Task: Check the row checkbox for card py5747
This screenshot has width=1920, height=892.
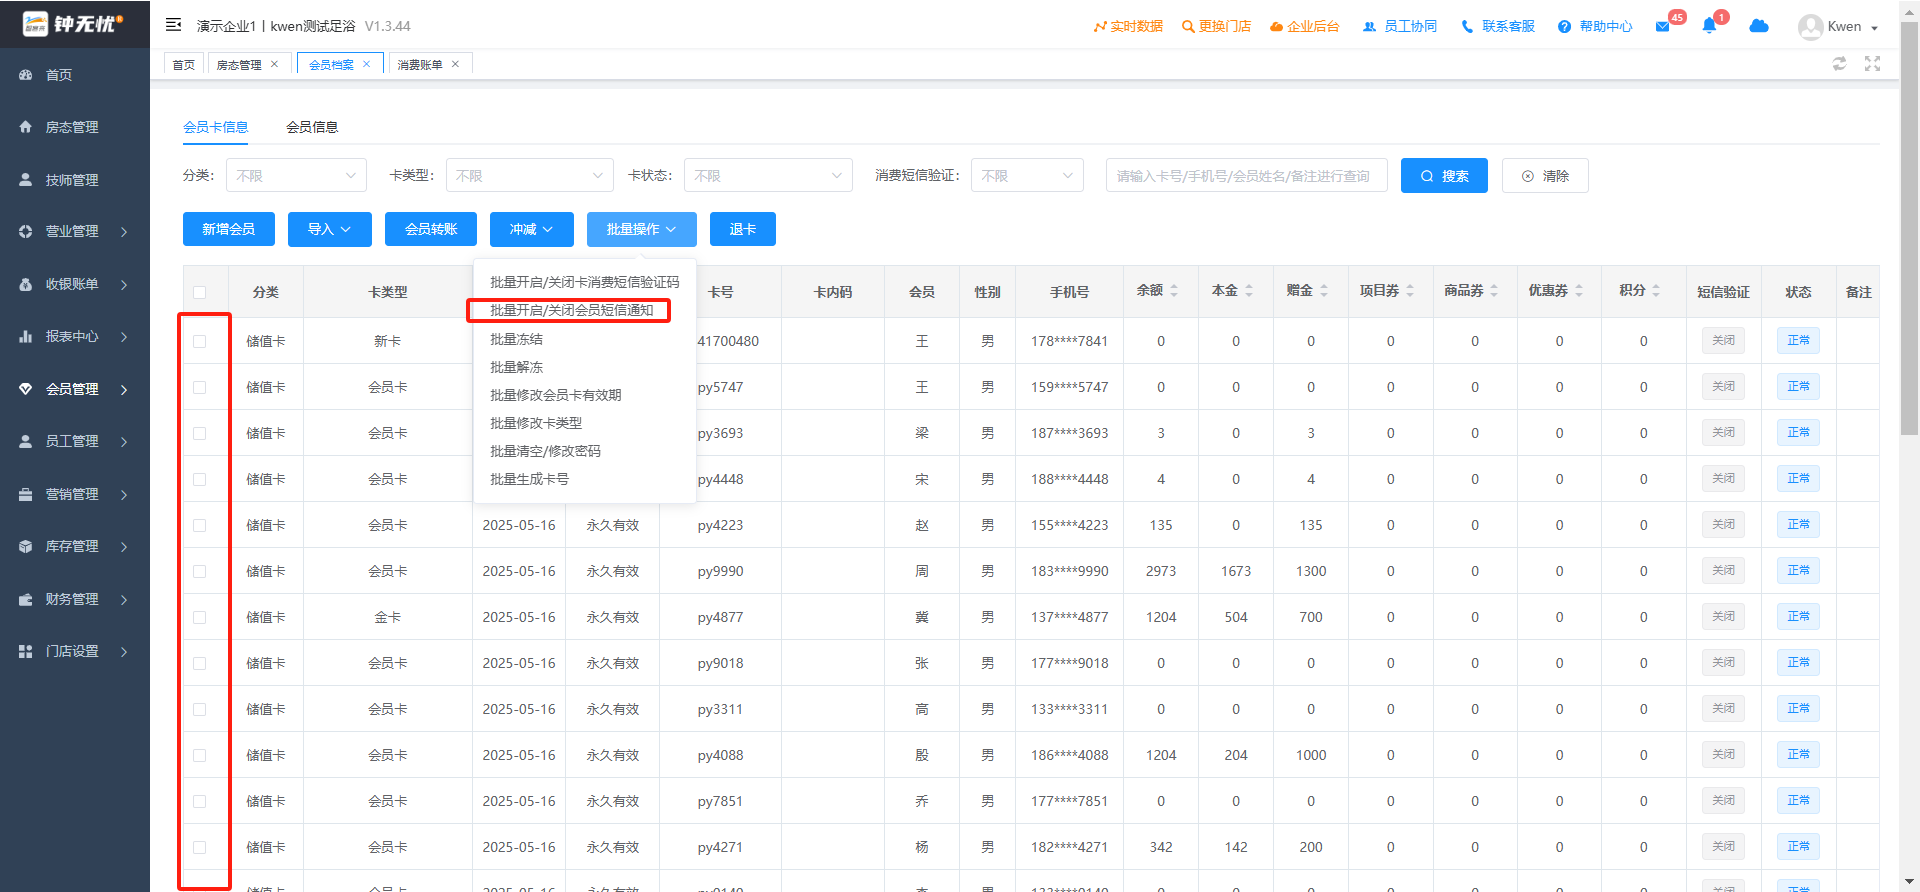Action: 200,387
